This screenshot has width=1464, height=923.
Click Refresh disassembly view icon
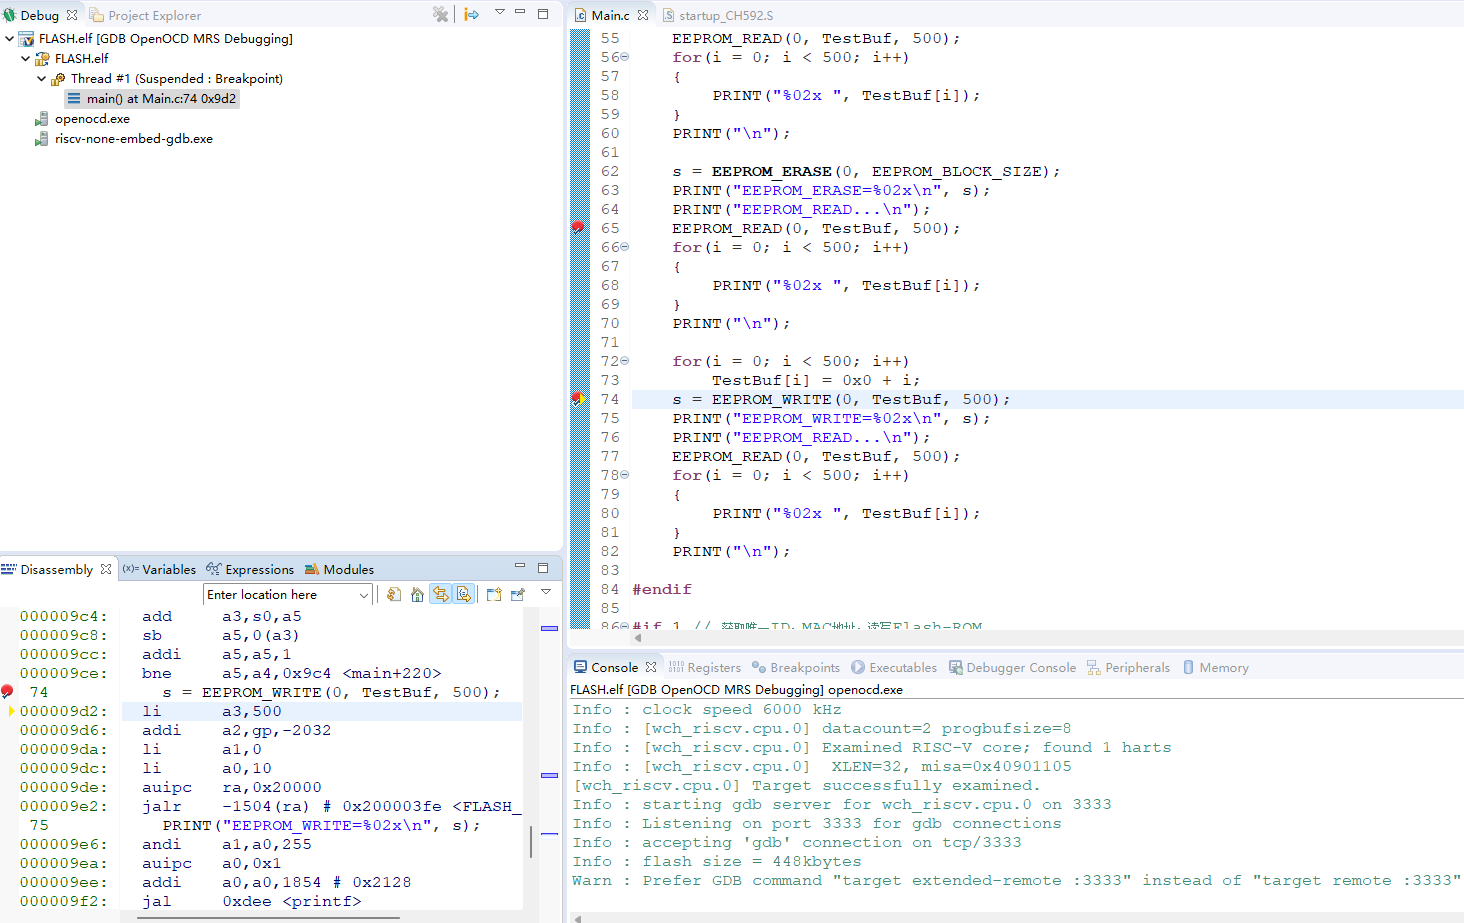click(x=394, y=594)
